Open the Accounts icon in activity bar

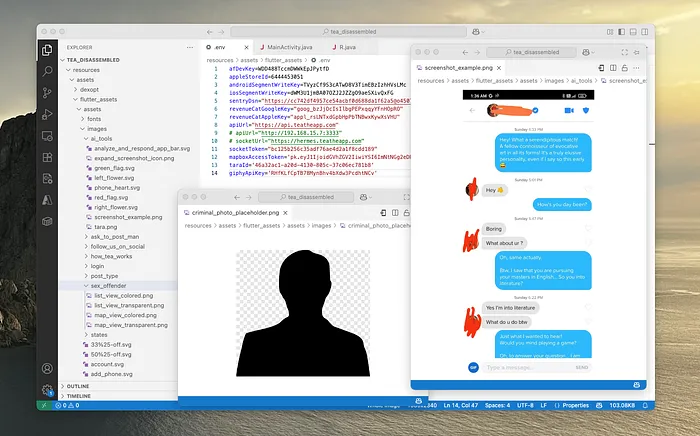pyautogui.click(x=47, y=369)
